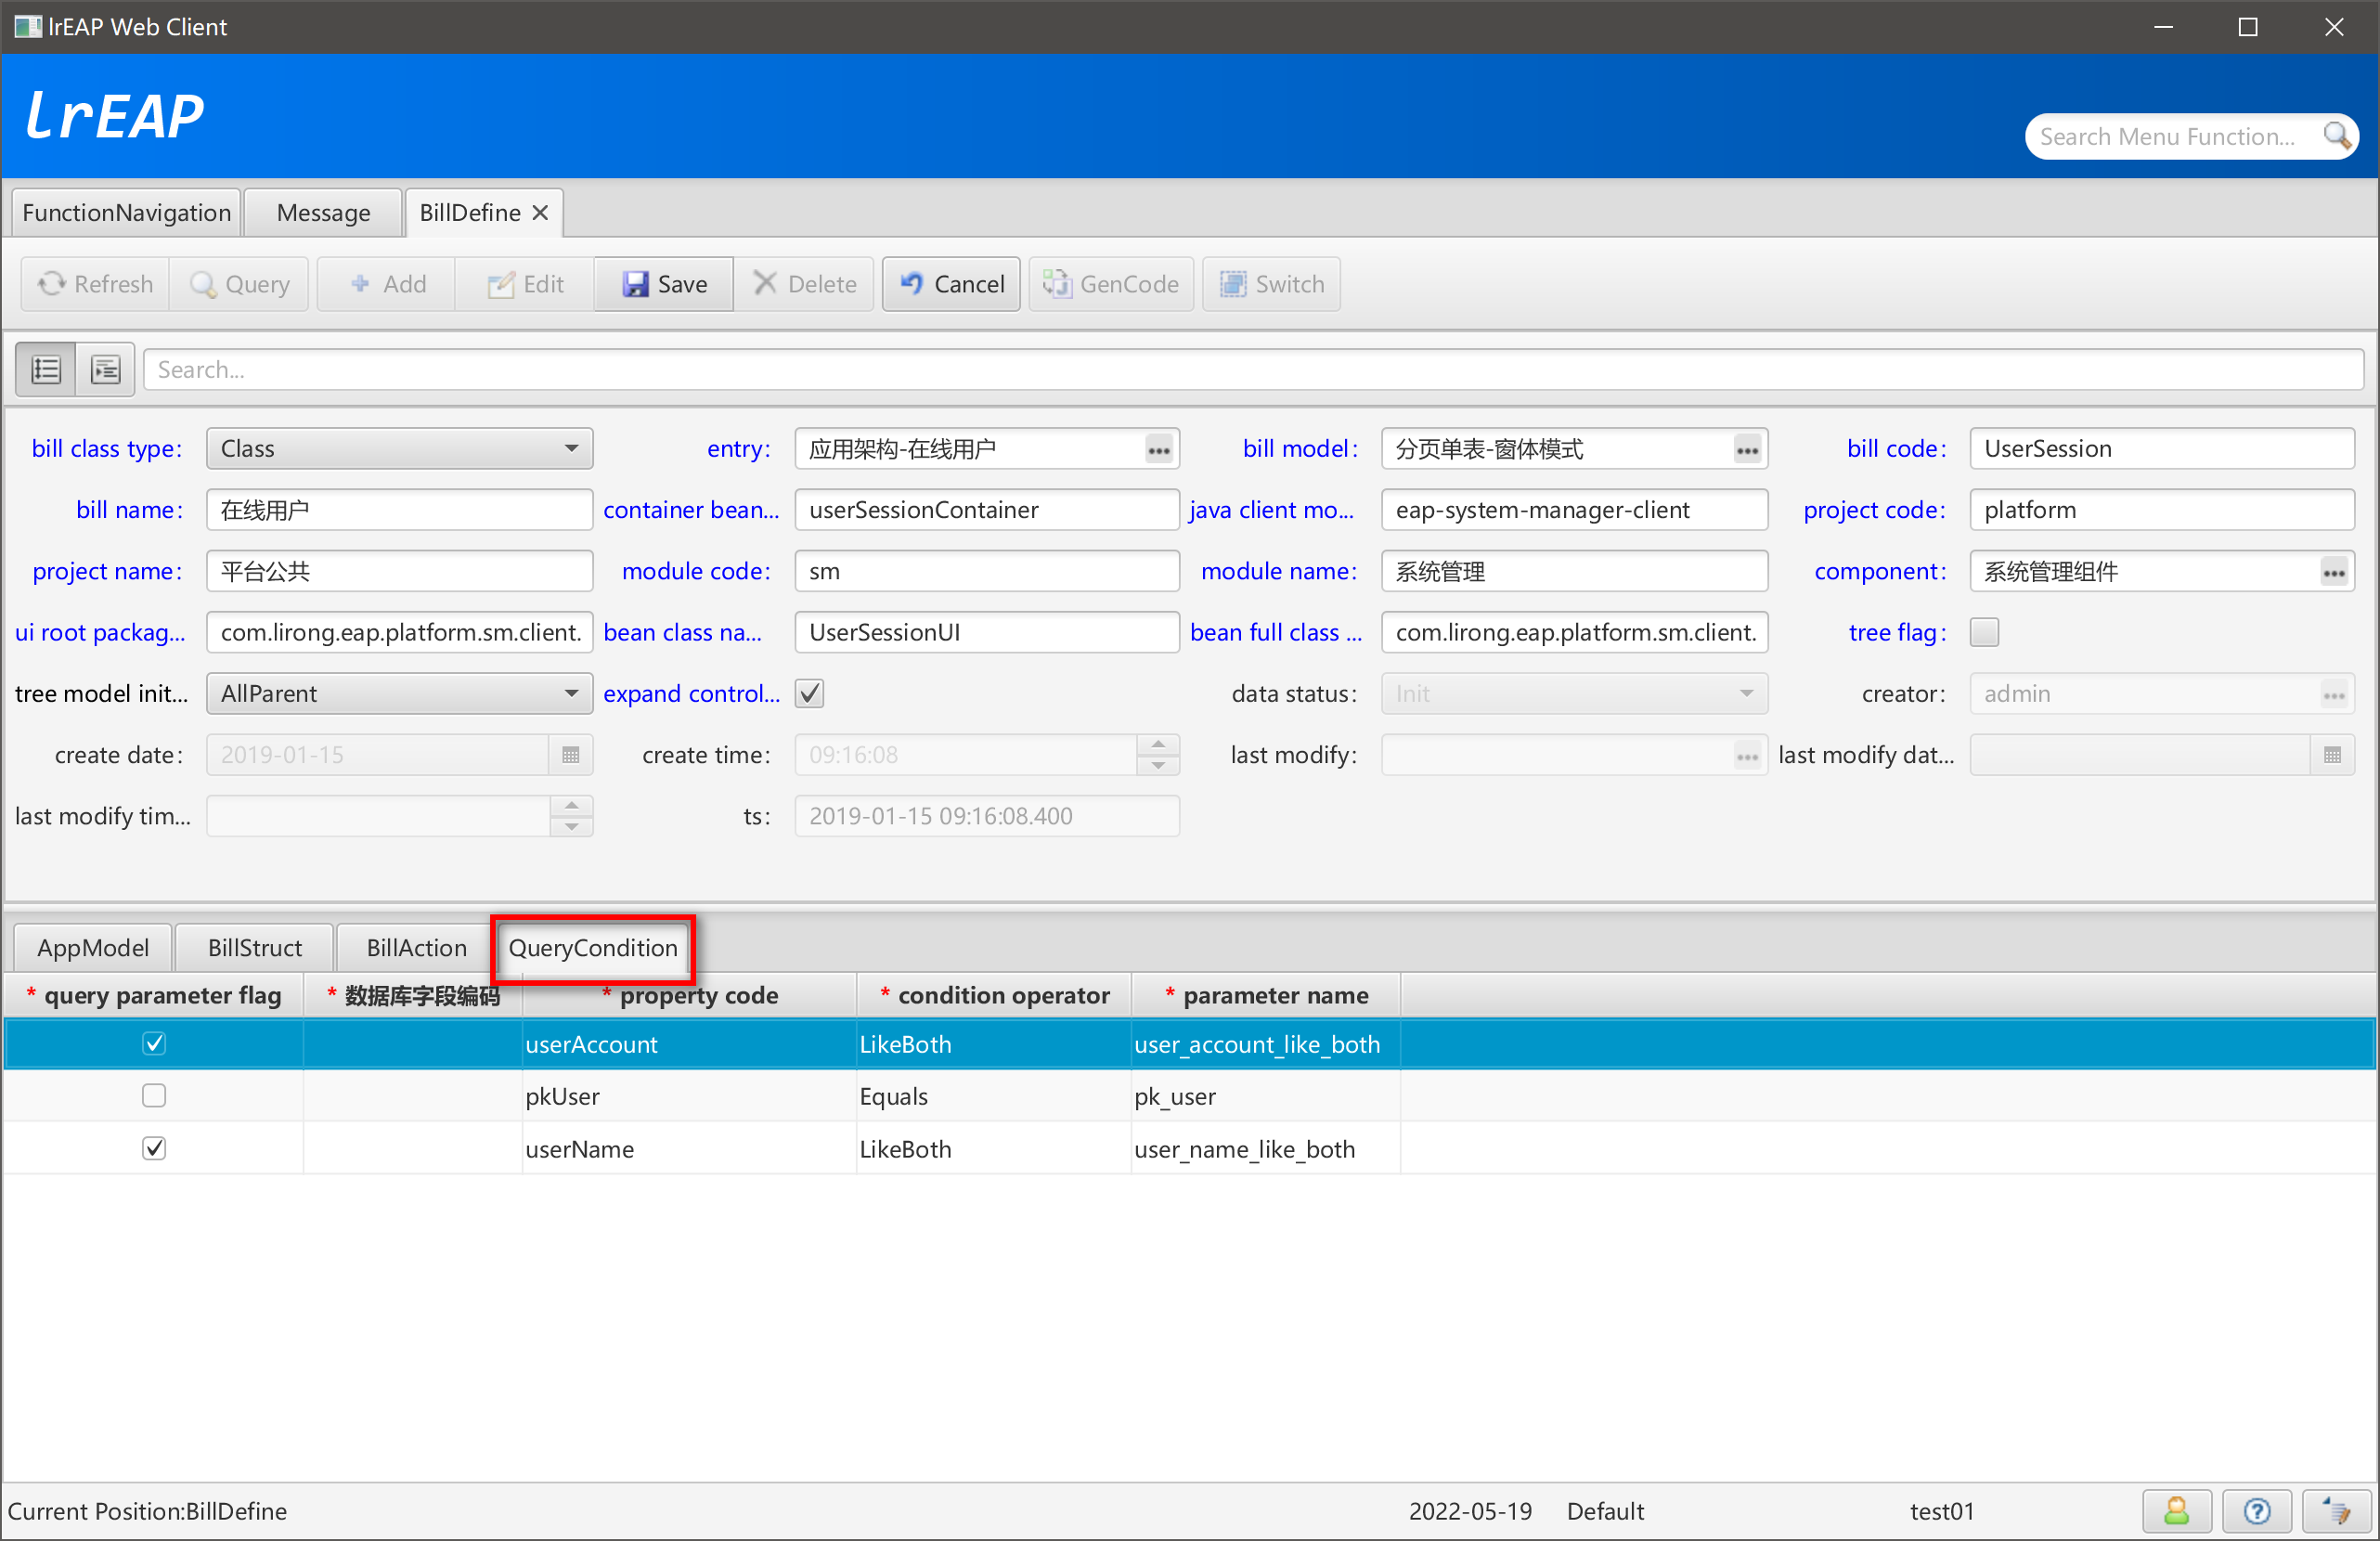2380x1541 pixels.
Task: Open last modify reference lookup button
Action: (x=1746, y=756)
